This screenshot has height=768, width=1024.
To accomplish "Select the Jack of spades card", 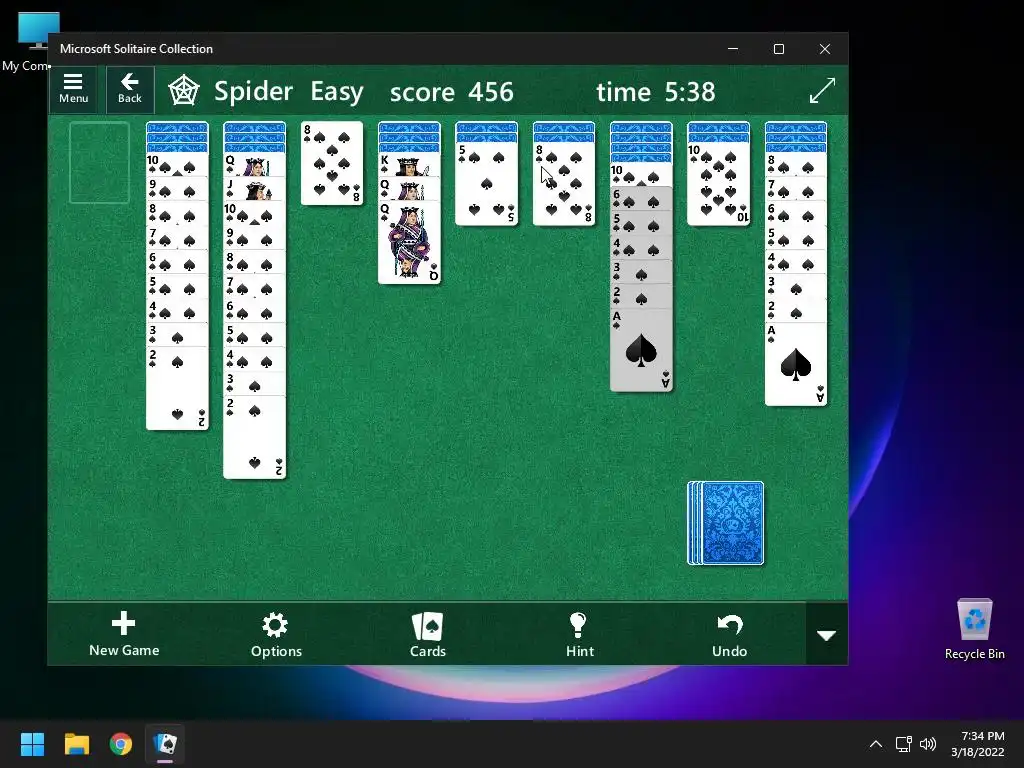I will coord(255,189).
